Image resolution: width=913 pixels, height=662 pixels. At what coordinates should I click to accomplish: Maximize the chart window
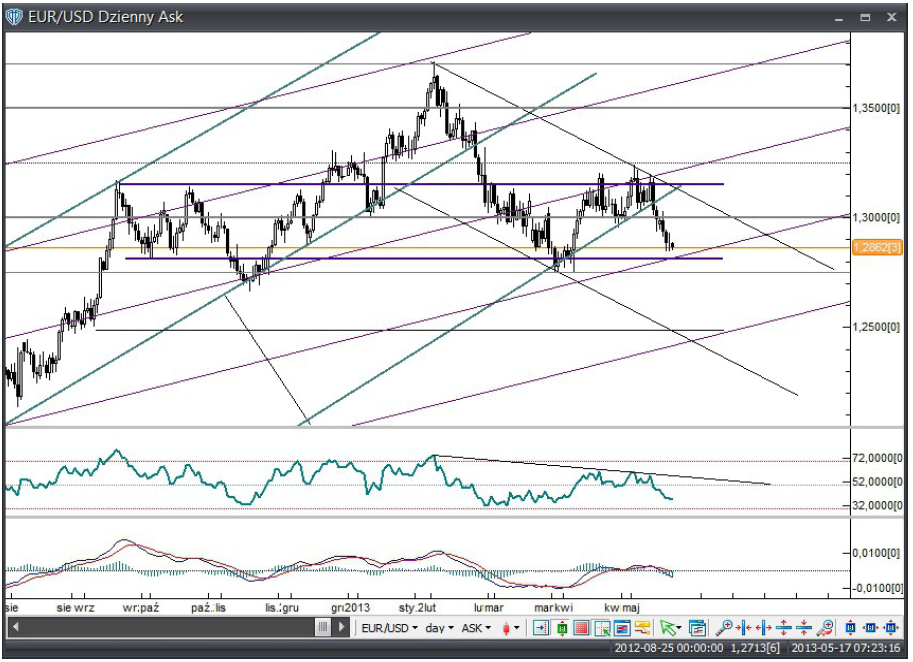(865, 17)
